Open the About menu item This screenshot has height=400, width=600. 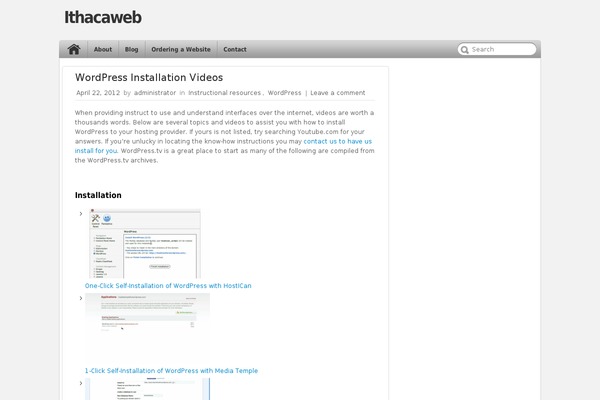[x=103, y=49]
